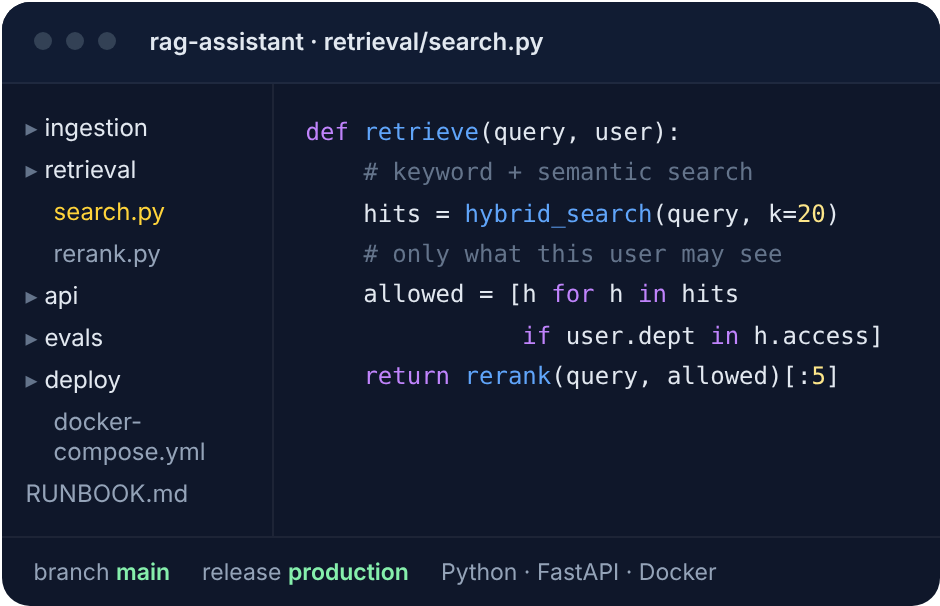Select the evals folder label
Viewport: 940px width, 606px height.
click(x=74, y=338)
